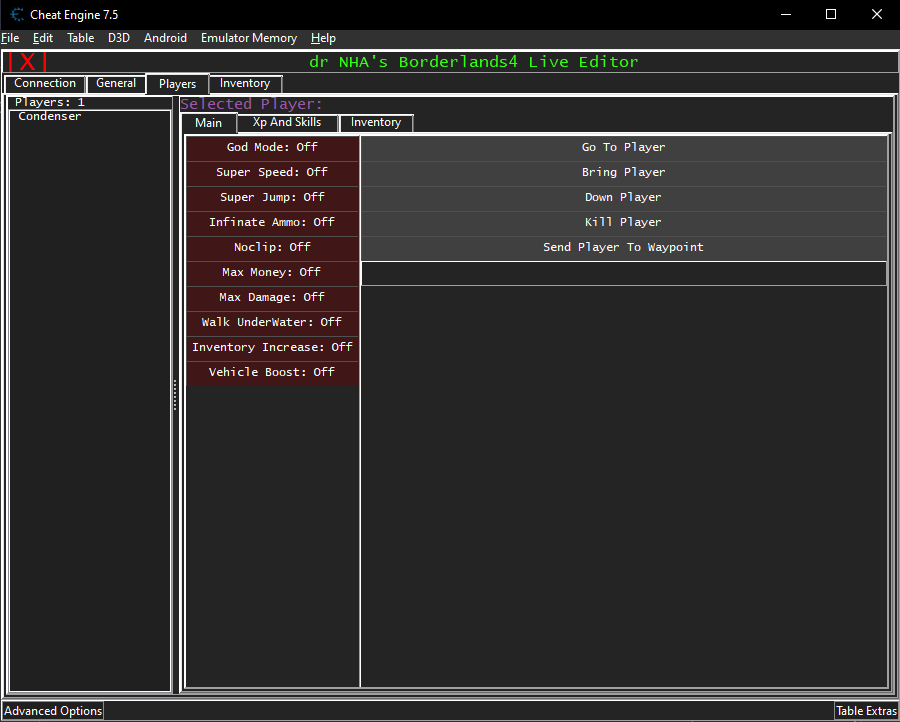The width and height of the screenshot is (900, 722).
Task: Open the top-level Inventory tab
Action: (x=245, y=84)
